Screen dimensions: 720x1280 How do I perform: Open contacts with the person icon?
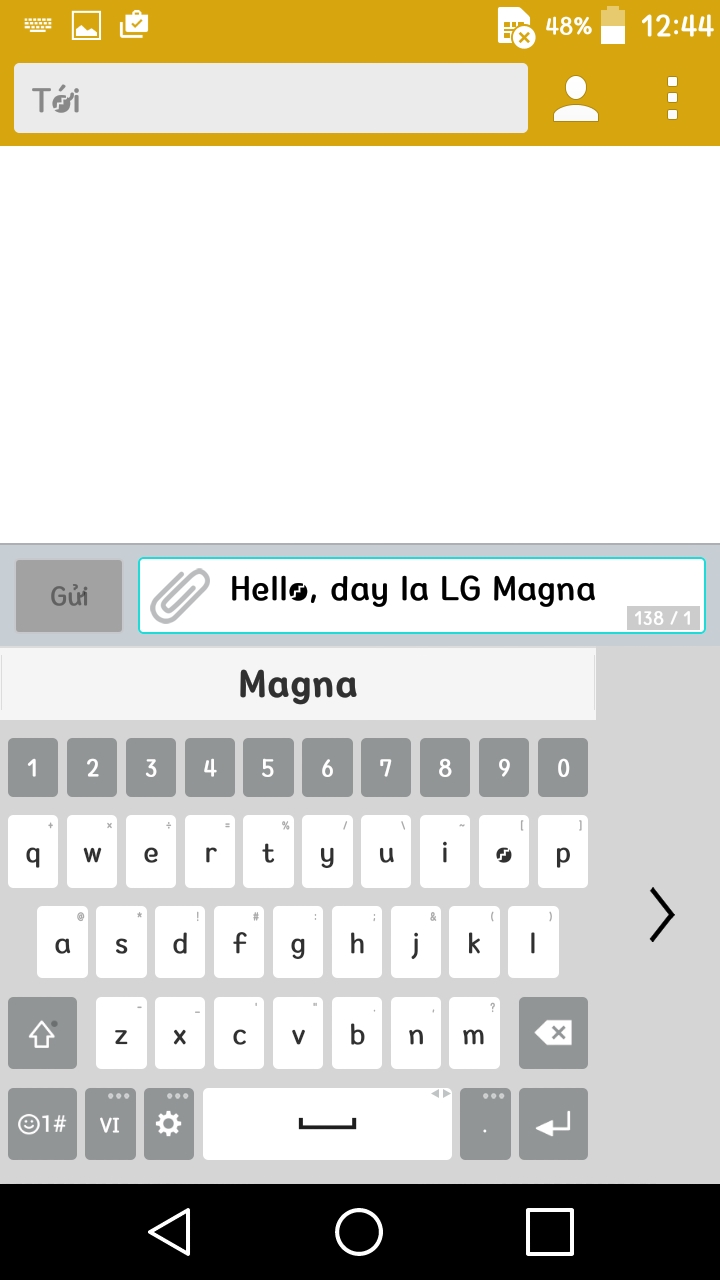(x=574, y=97)
